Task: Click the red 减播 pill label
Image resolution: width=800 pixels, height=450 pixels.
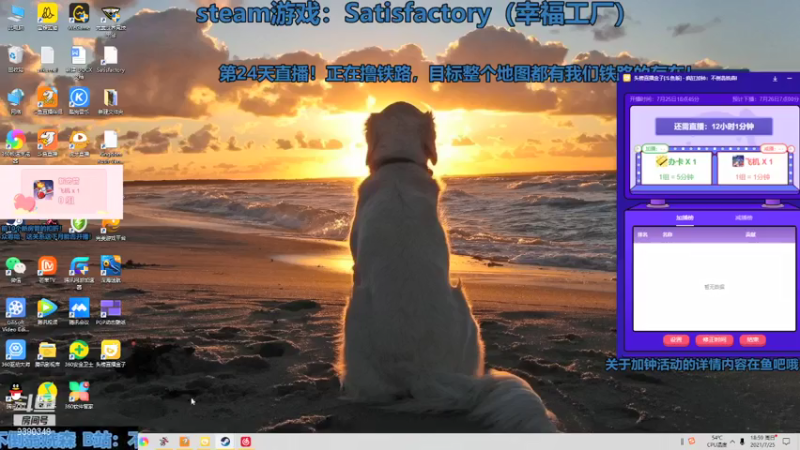Action: point(774,148)
